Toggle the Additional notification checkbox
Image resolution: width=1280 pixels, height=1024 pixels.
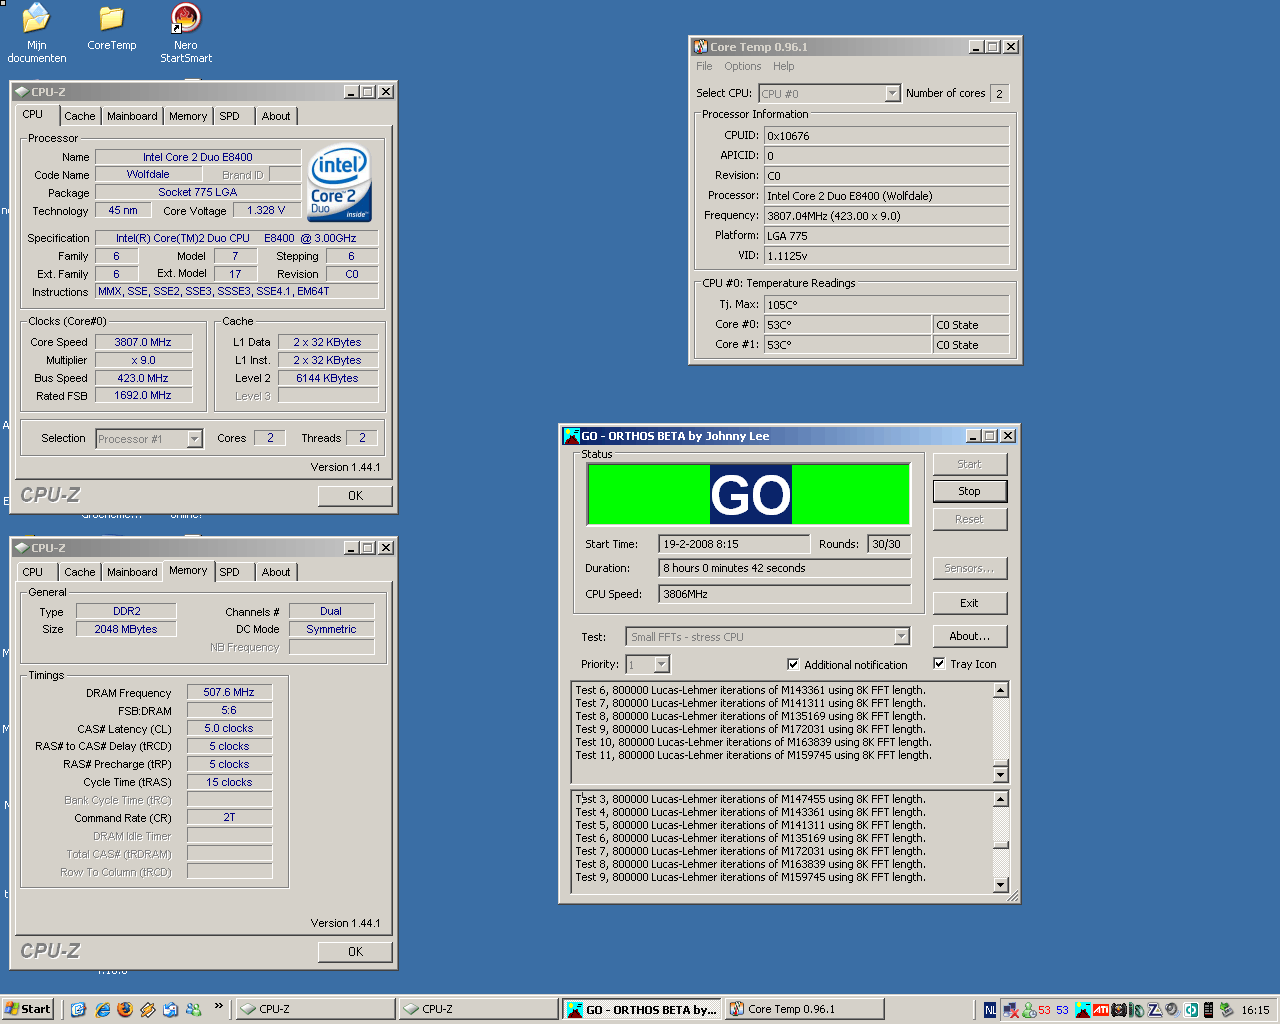pyautogui.click(x=793, y=664)
